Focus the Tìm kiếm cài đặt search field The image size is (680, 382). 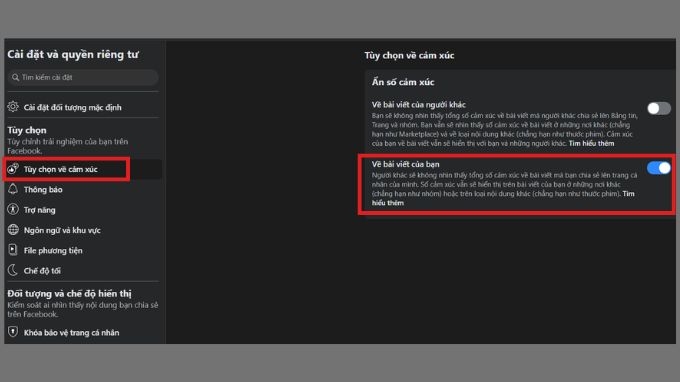pos(82,78)
